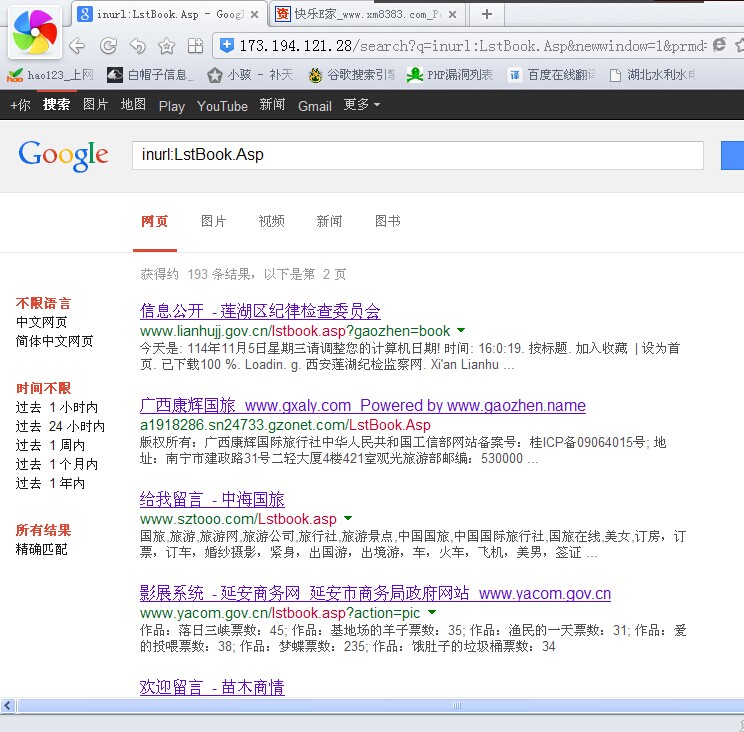
Task: Open the grid apps icon in toolbar
Action: coord(195,46)
